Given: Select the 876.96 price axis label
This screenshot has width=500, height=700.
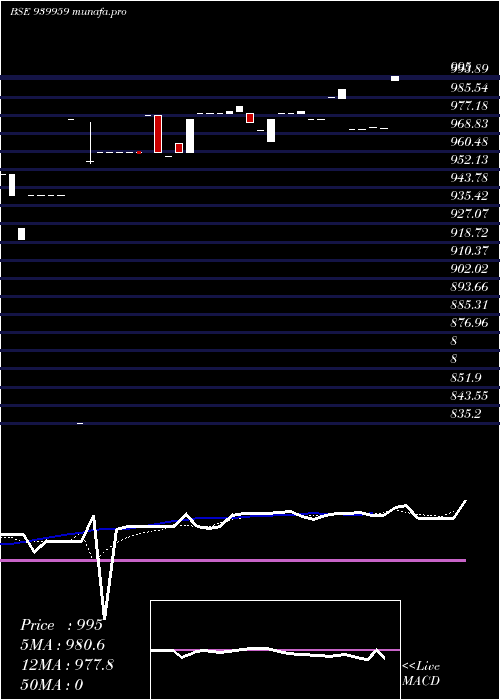Looking at the screenshot, I should [469, 322].
